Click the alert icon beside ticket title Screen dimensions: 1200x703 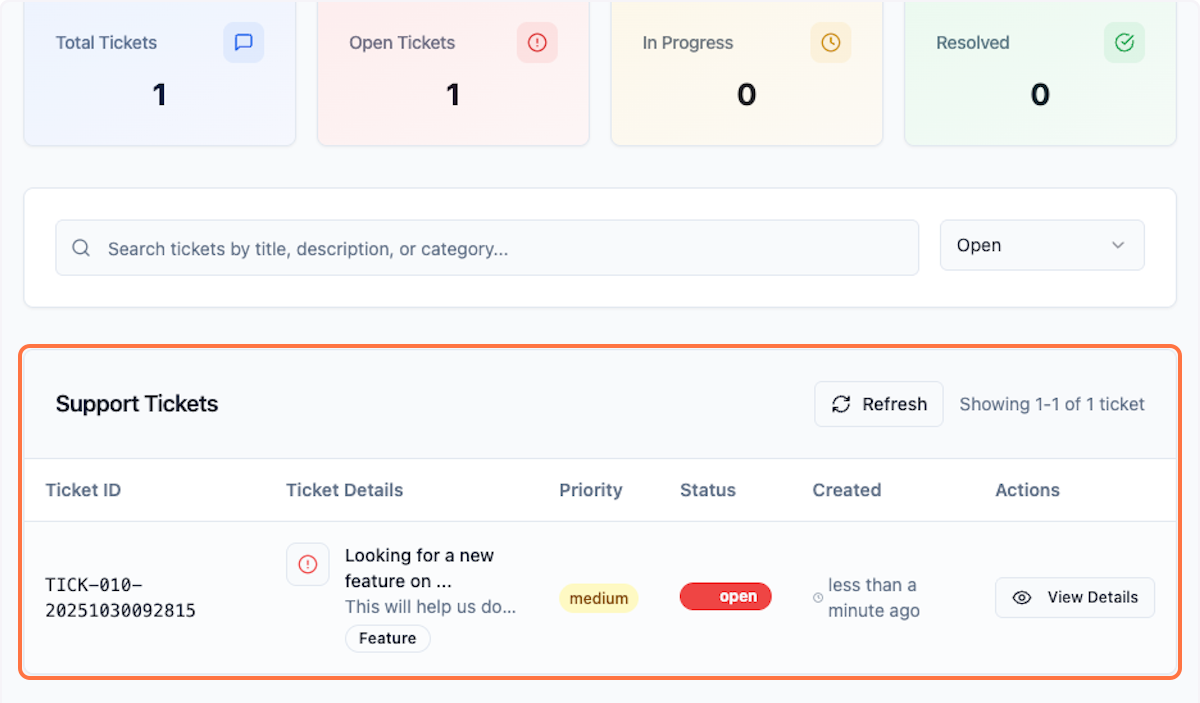click(x=308, y=565)
